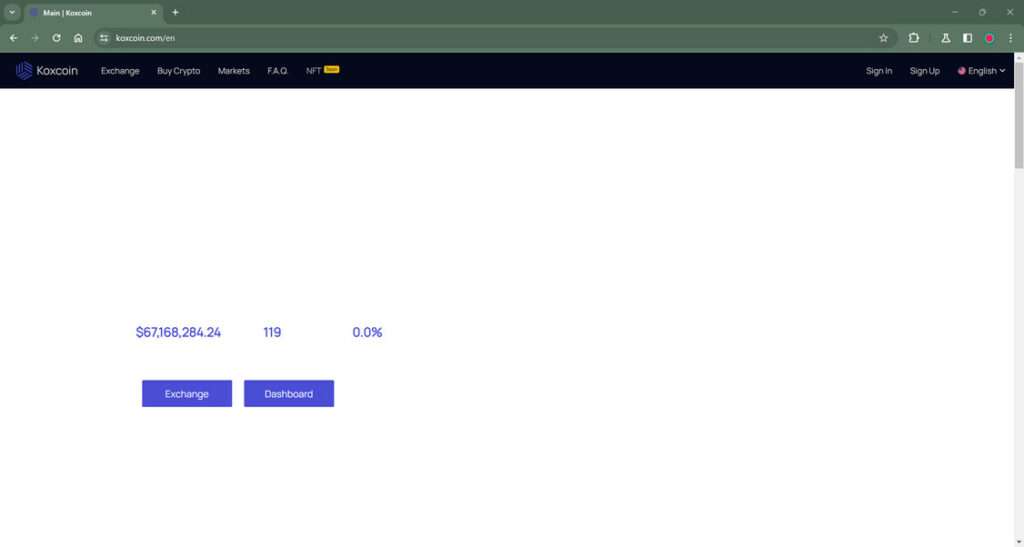Click the blue Dashboard button

coord(289,394)
